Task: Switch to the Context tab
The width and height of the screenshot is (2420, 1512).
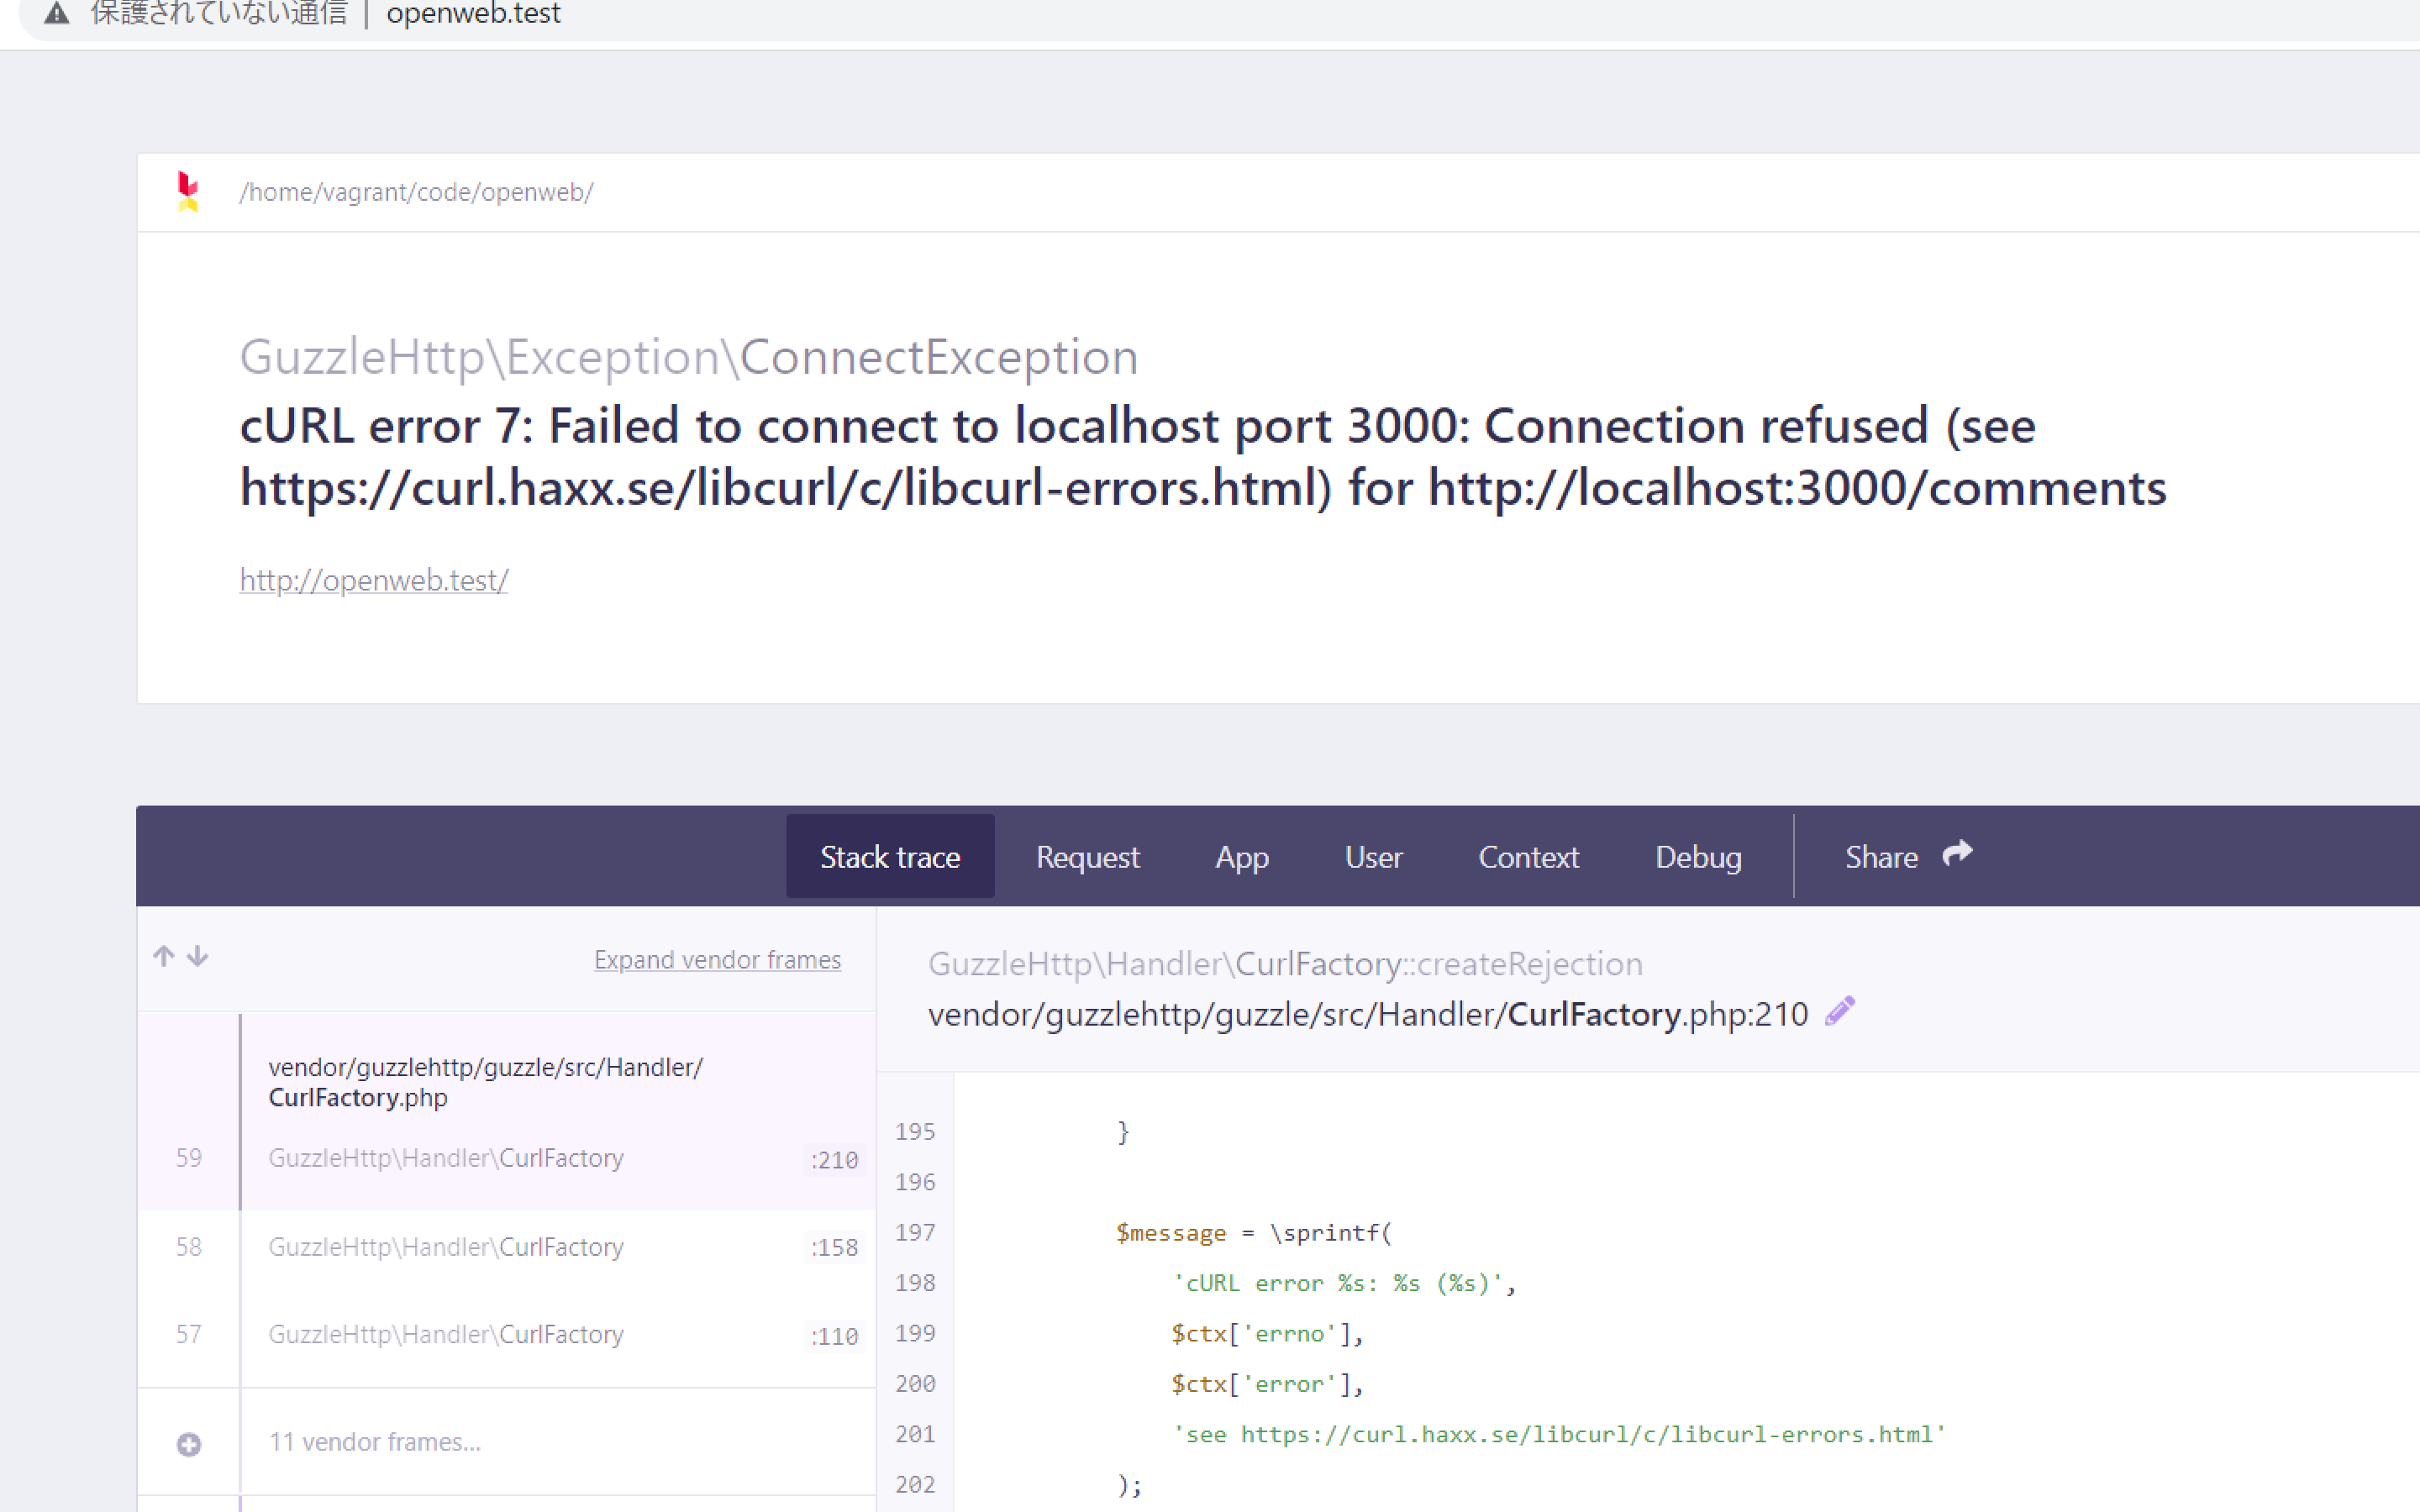Action: tap(1528, 856)
